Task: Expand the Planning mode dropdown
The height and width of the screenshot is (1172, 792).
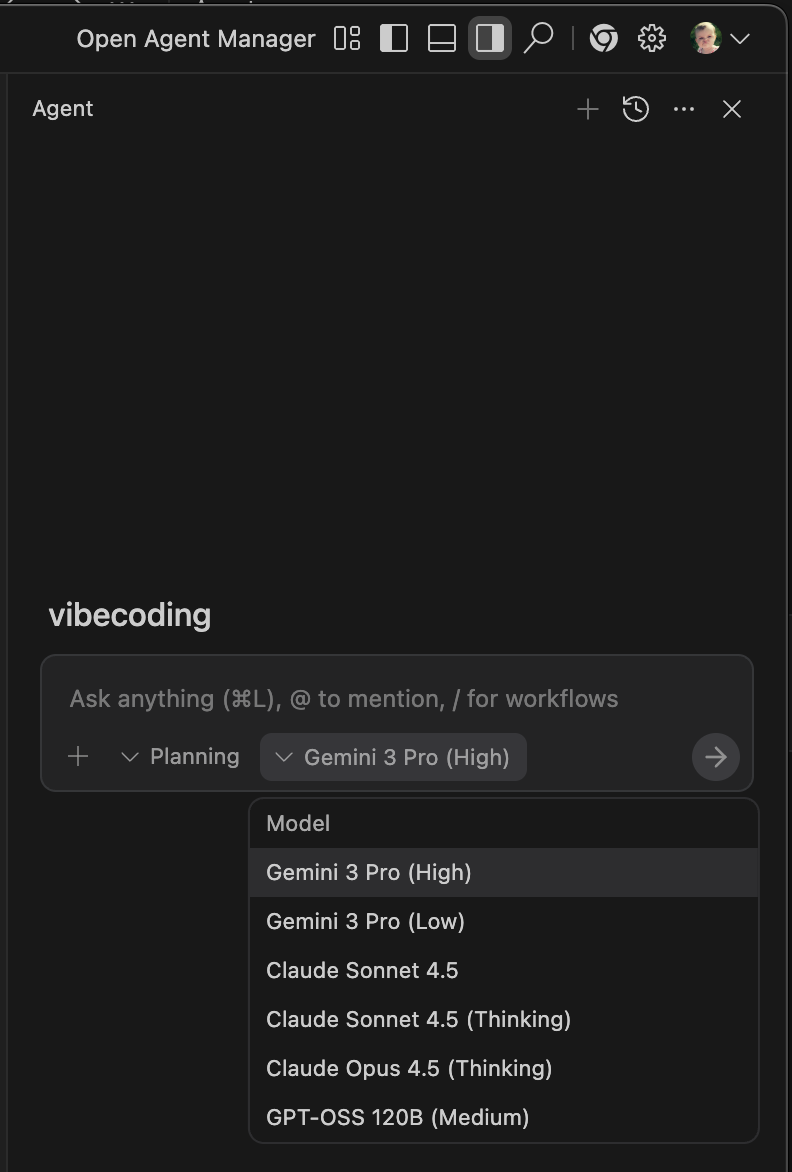Action: [x=181, y=757]
